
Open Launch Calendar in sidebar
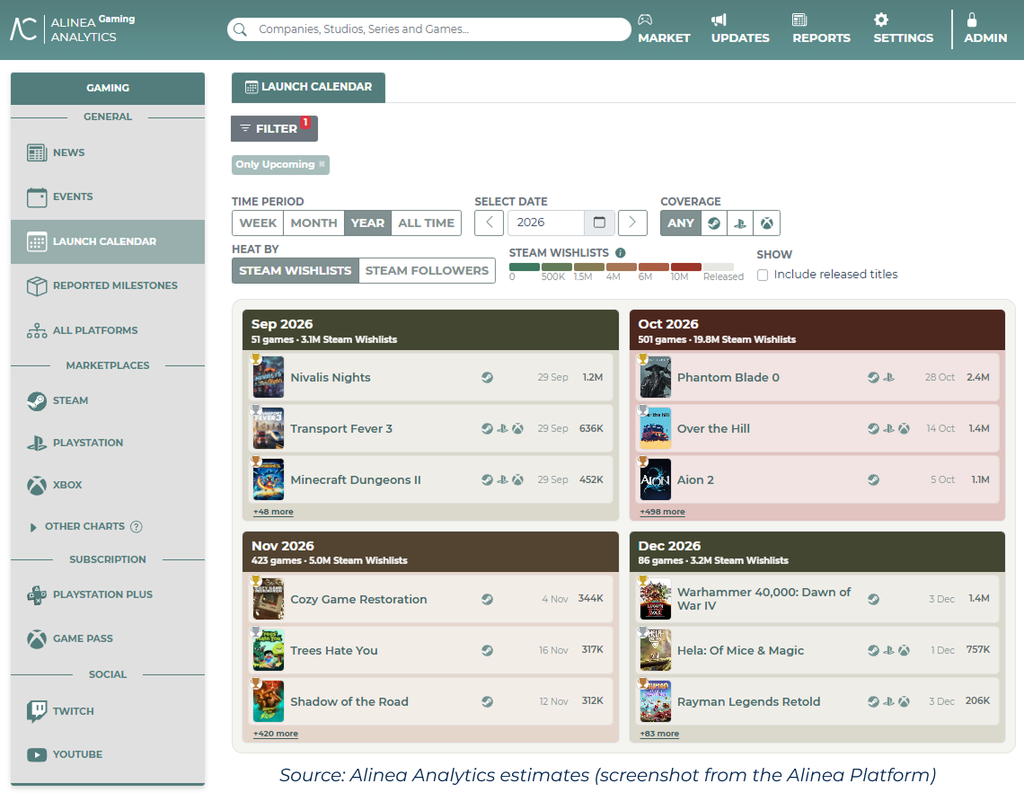tap(108, 242)
